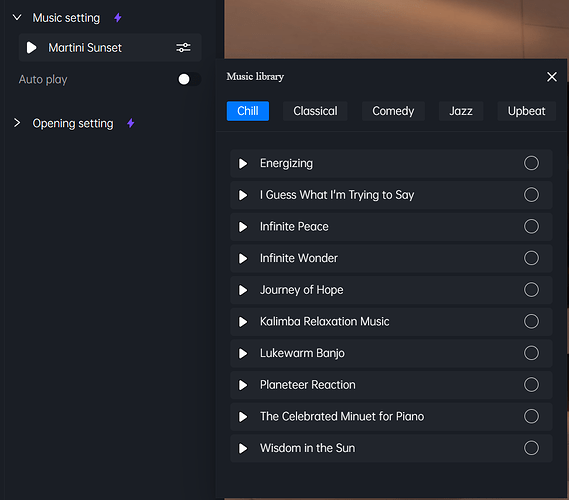Toggle the Auto play switch
Image resolution: width=569 pixels, height=500 pixels.
coord(189,79)
